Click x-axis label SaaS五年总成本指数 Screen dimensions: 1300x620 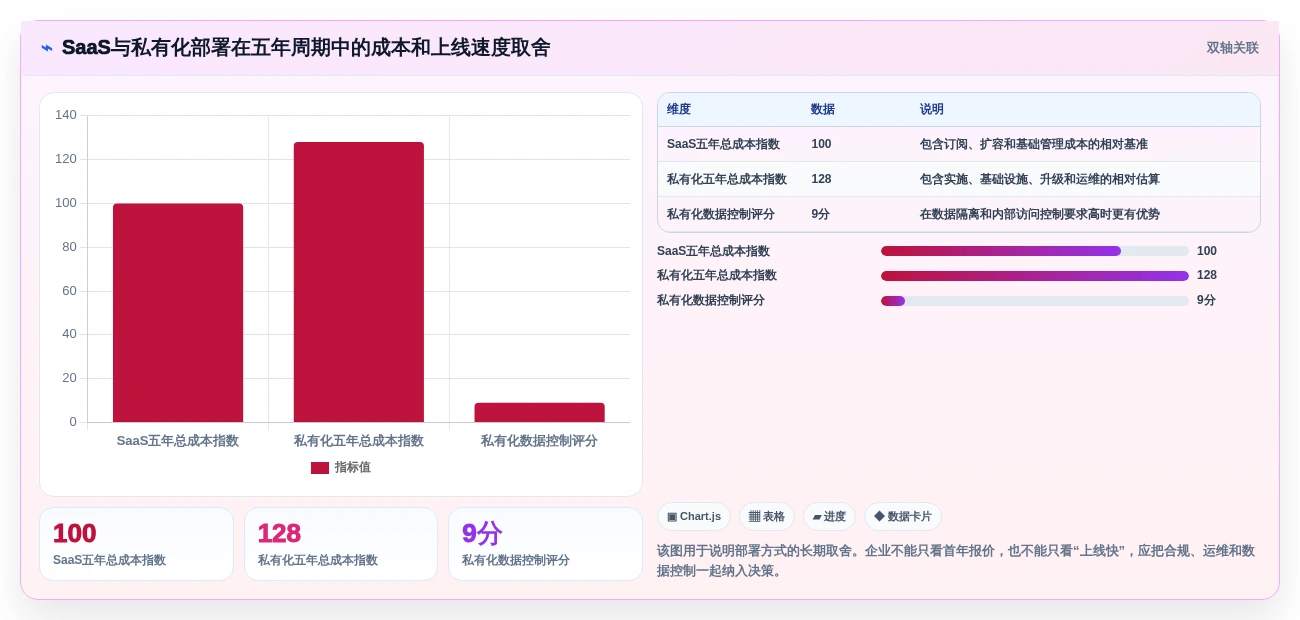[178, 441]
